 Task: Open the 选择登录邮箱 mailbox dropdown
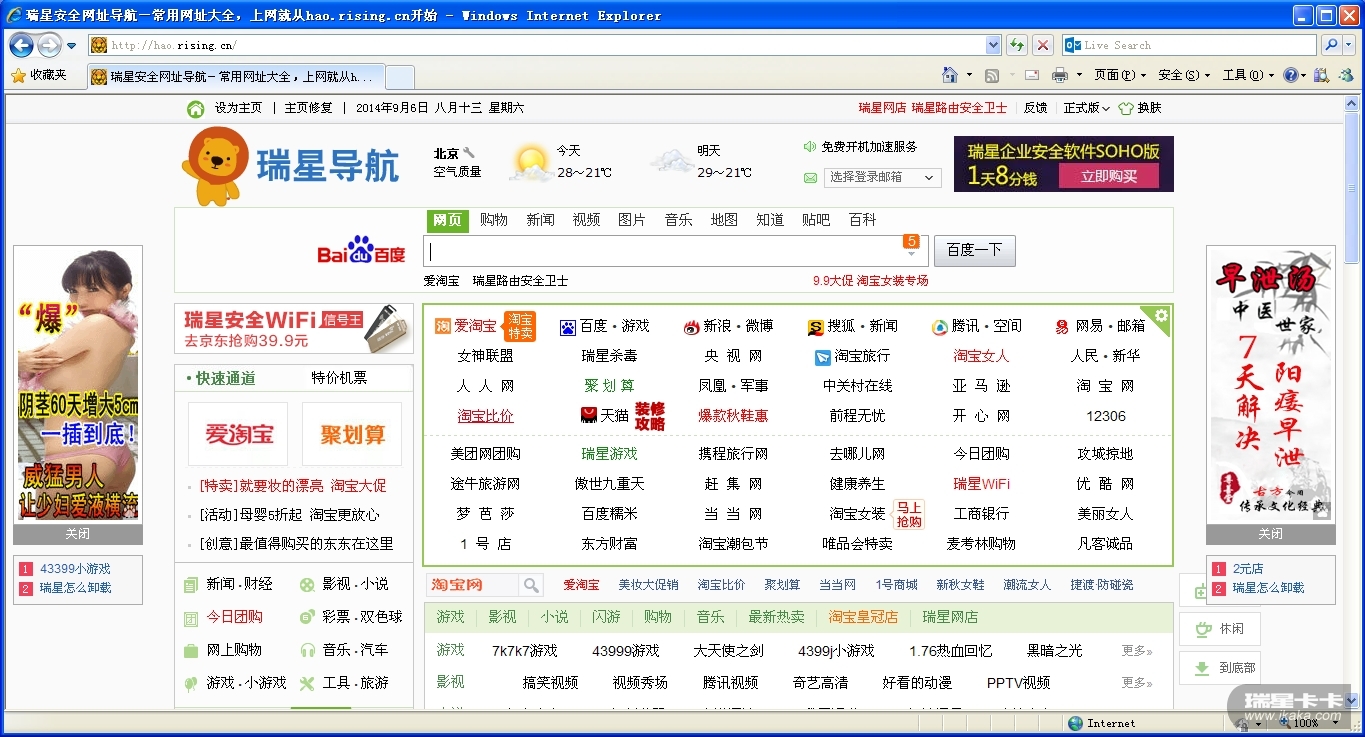coord(883,177)
